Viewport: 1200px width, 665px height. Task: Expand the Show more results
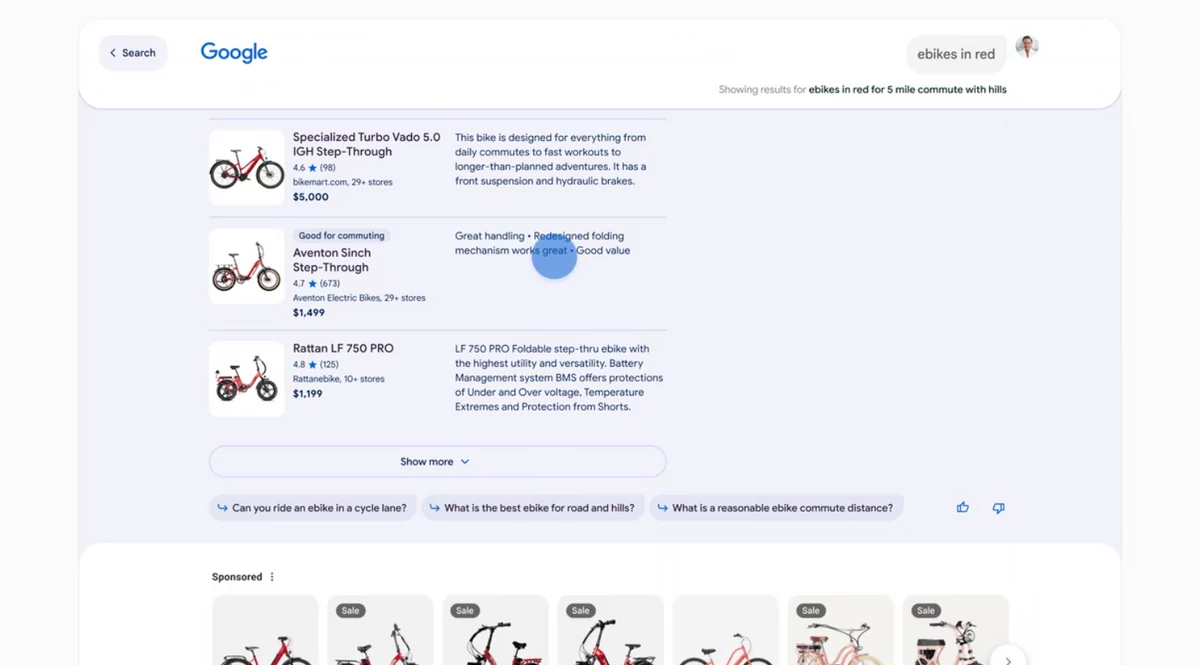point(437,462)
